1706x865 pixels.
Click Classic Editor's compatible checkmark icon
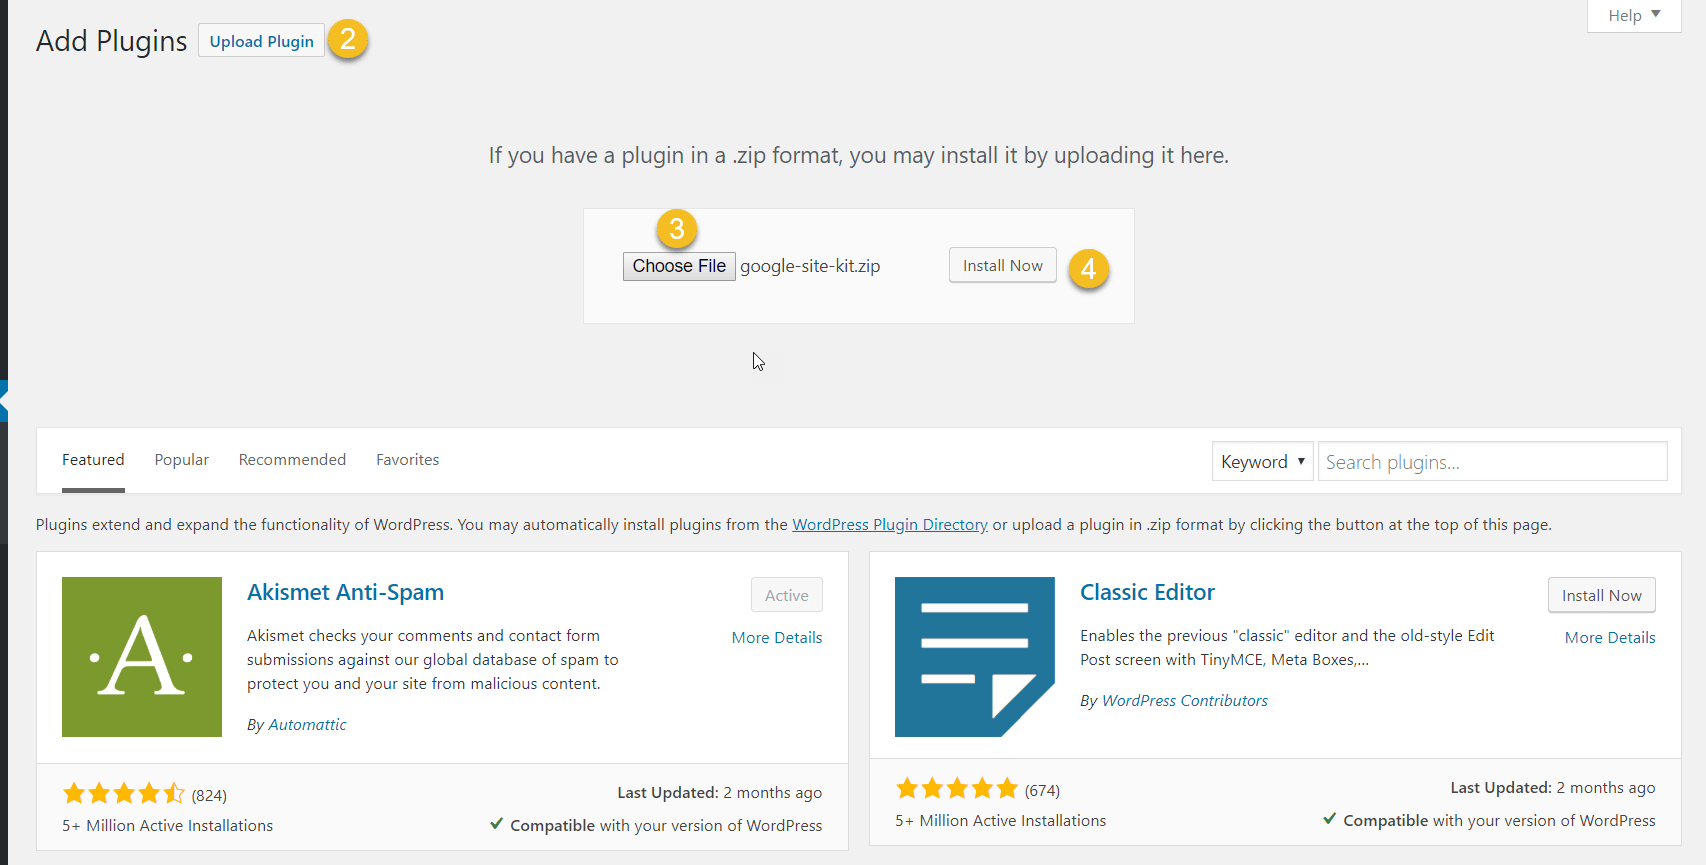coord(1330,819)
